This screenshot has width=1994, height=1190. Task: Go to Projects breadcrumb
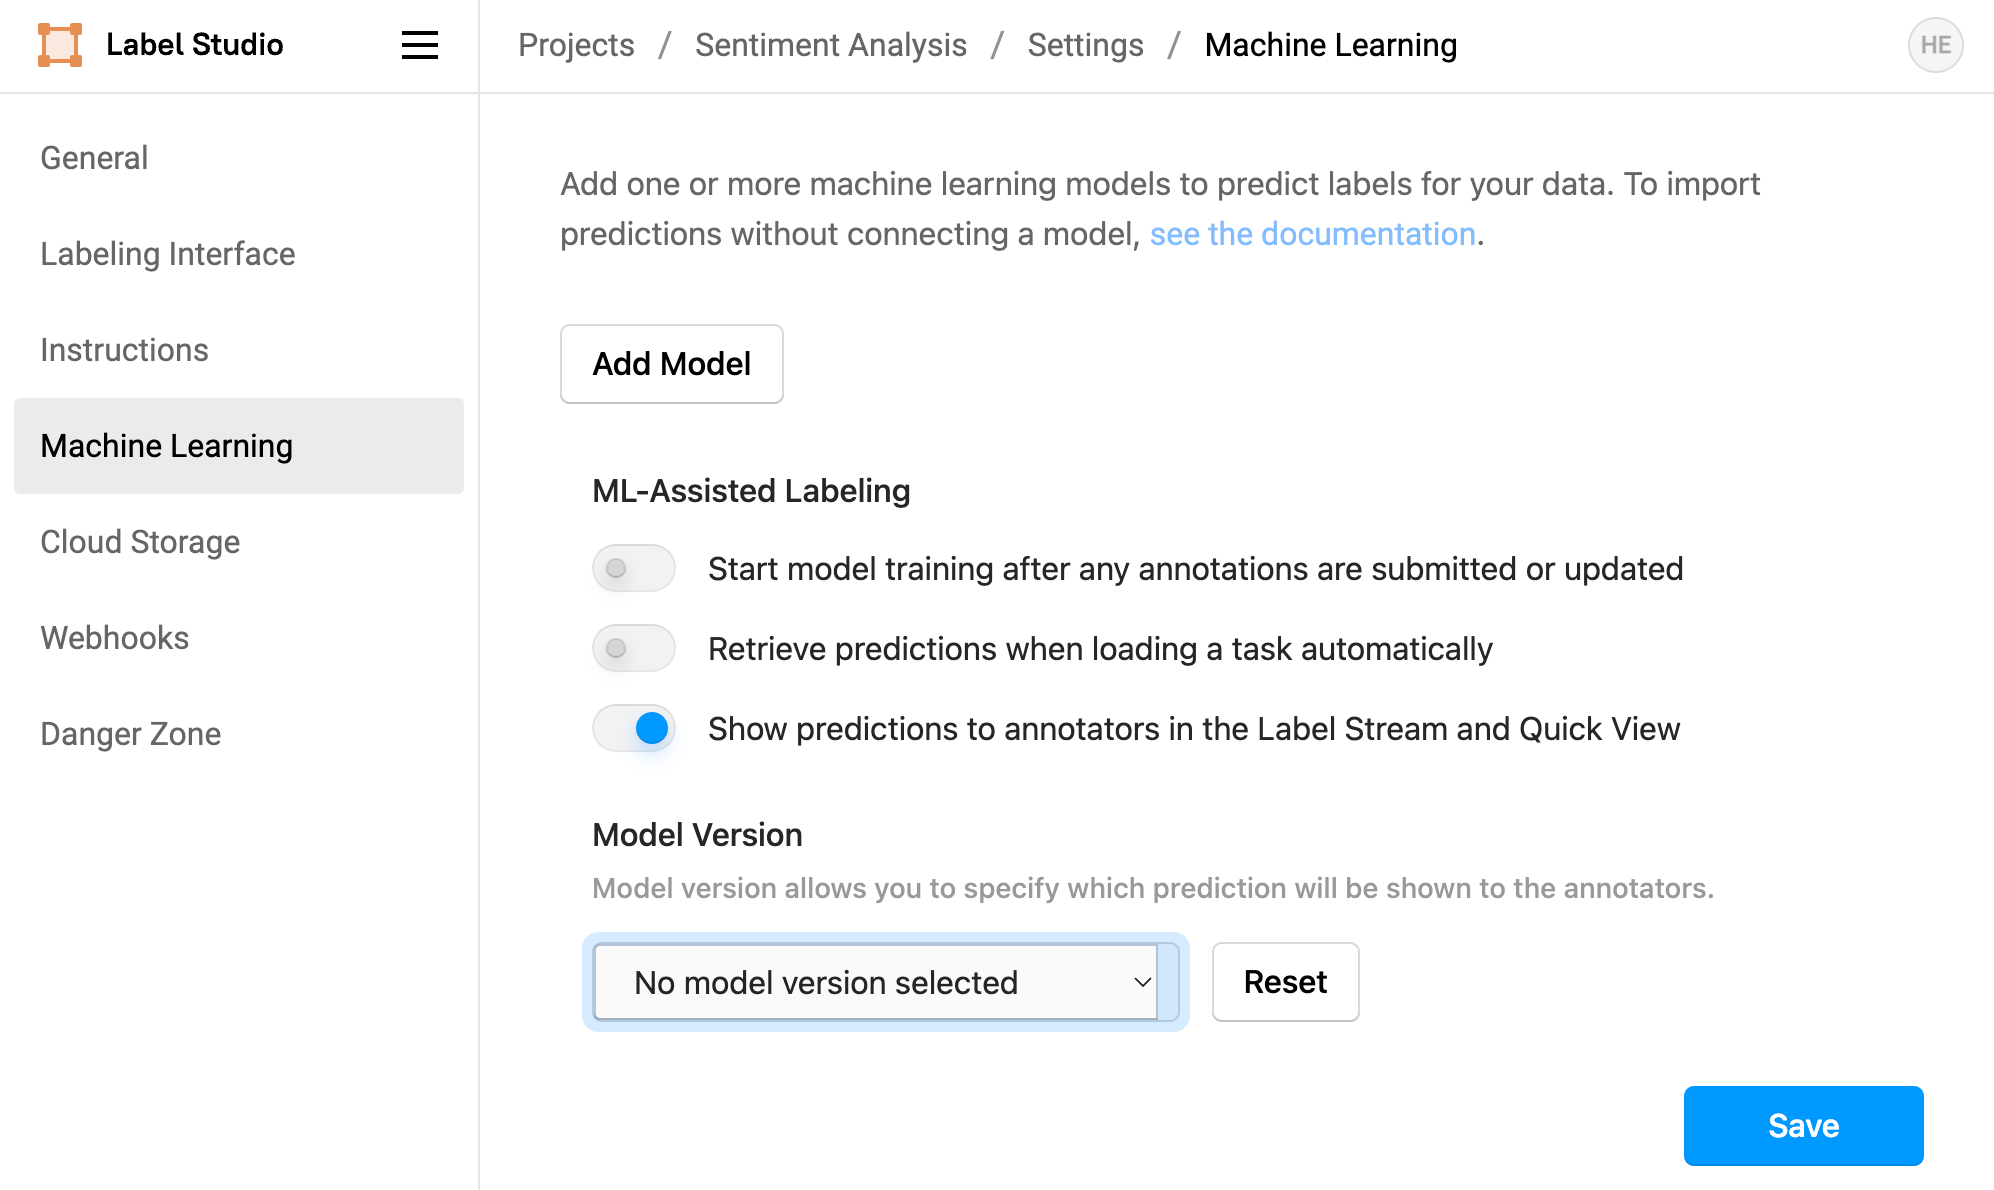[576, 45]
